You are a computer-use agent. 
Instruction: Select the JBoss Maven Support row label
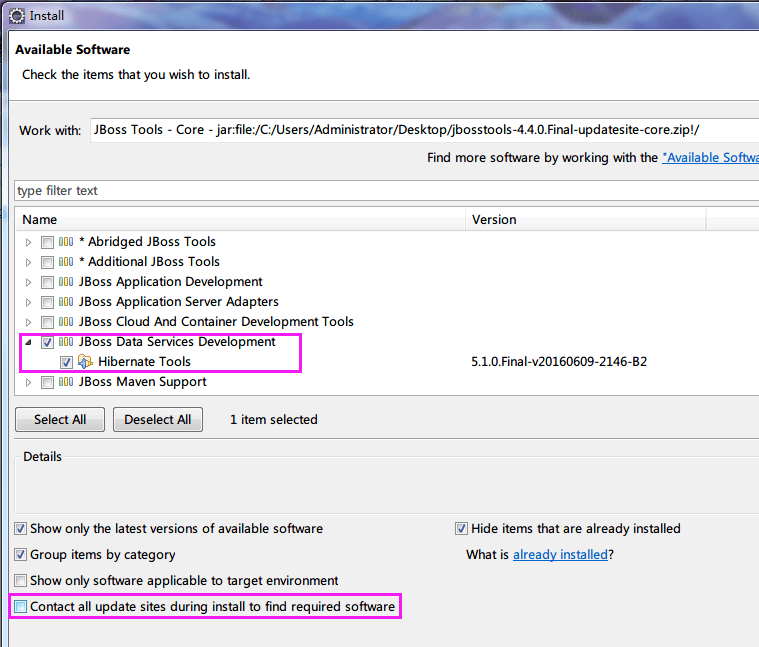coord(143,382)
